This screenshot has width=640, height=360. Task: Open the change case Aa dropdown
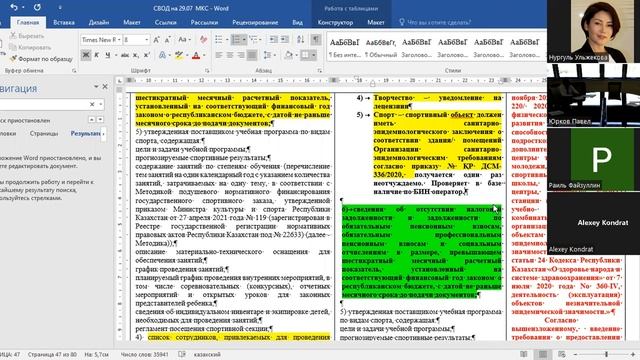click(x=184, y=40)
